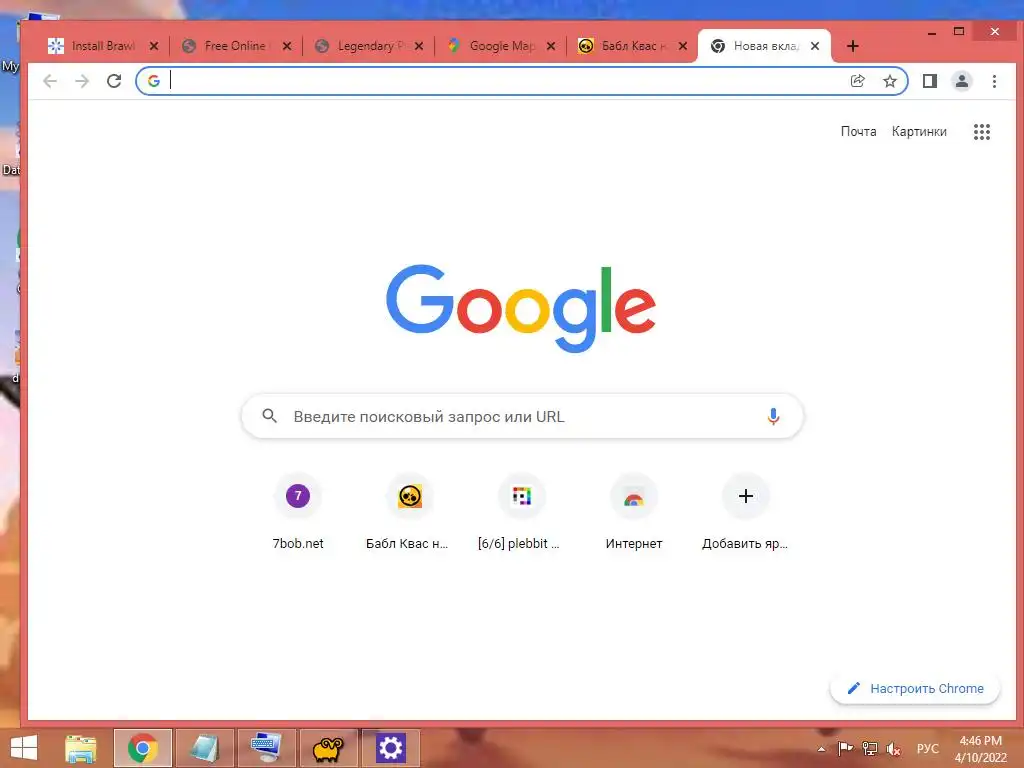Open the computer keyboard taskbar app

click(266, 748)
